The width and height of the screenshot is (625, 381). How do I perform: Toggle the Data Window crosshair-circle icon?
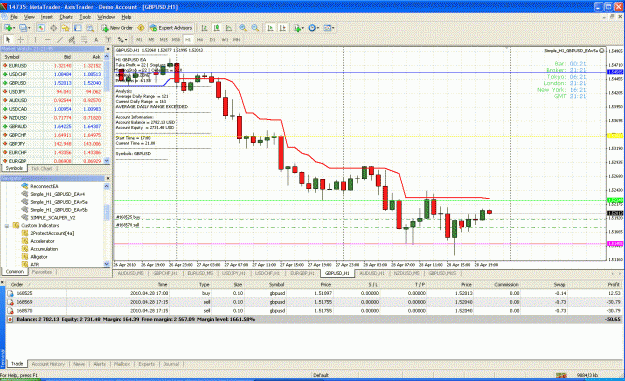click(53, 28)
